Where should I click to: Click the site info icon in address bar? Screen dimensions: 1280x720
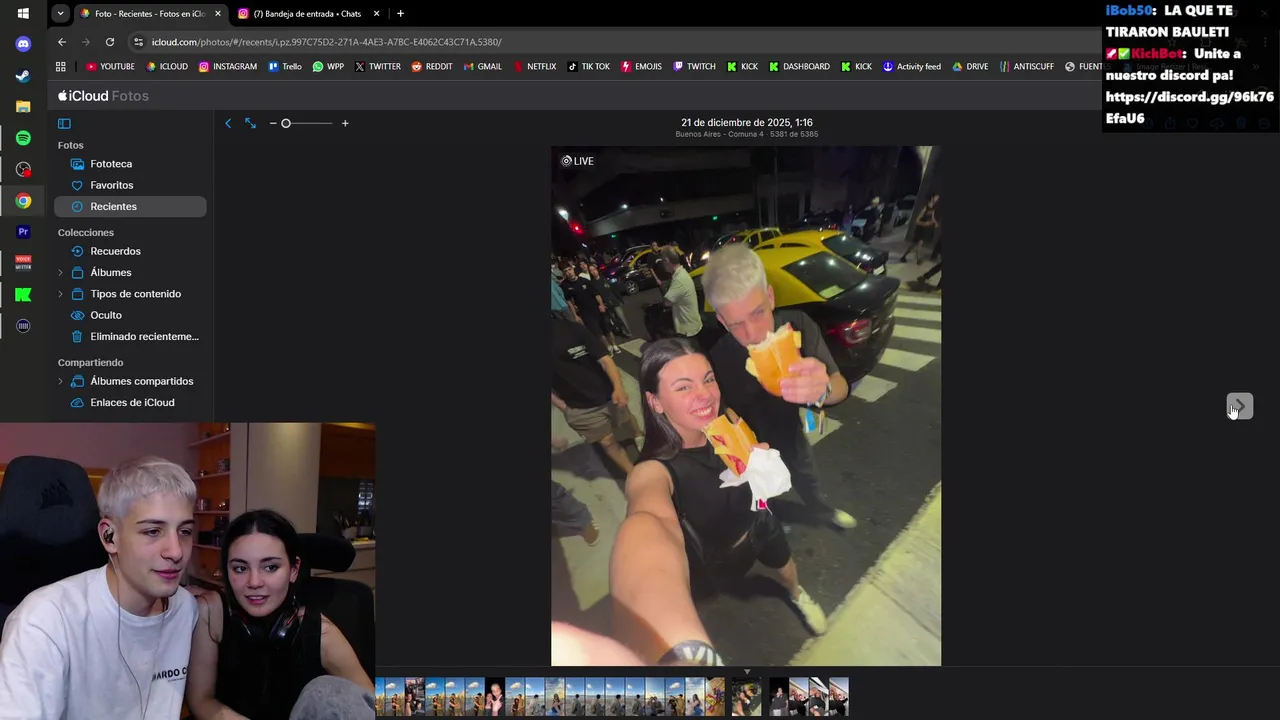coord(139,42)
